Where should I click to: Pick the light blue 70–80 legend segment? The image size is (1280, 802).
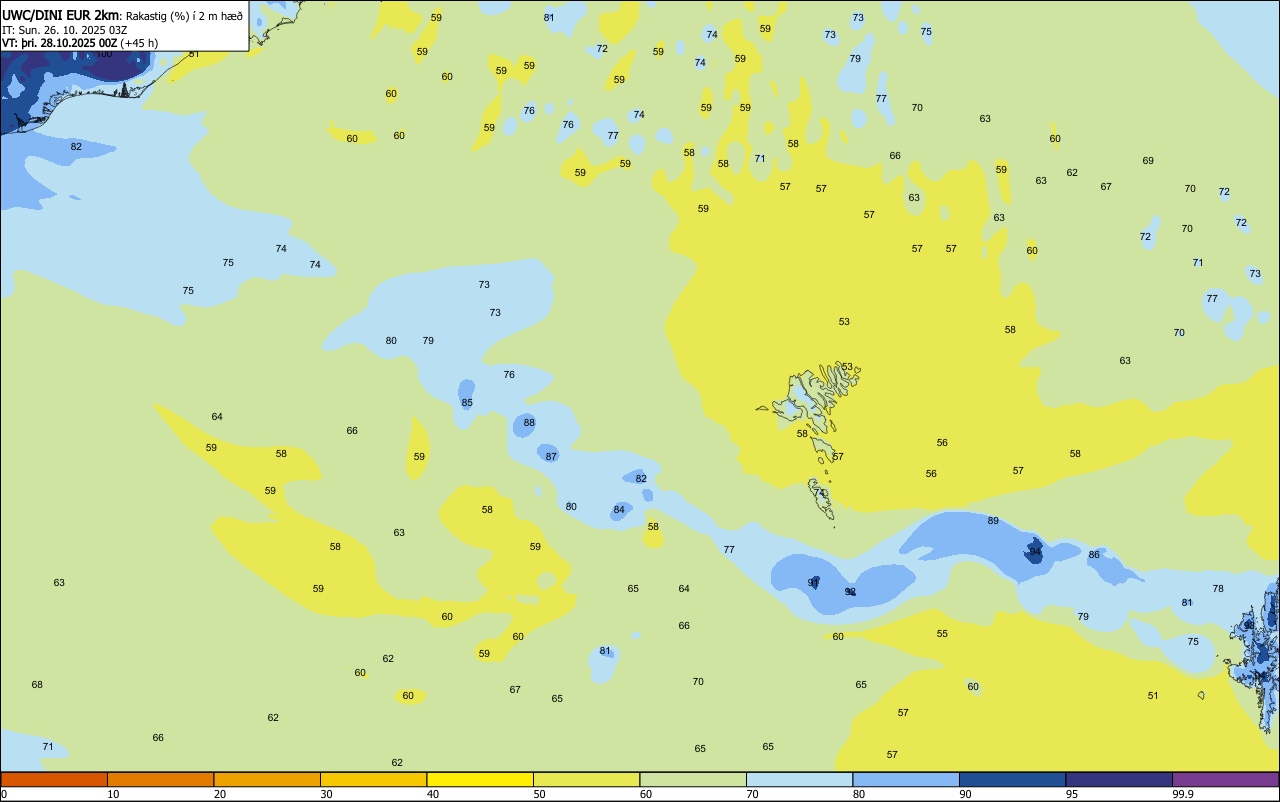point(799,779)
